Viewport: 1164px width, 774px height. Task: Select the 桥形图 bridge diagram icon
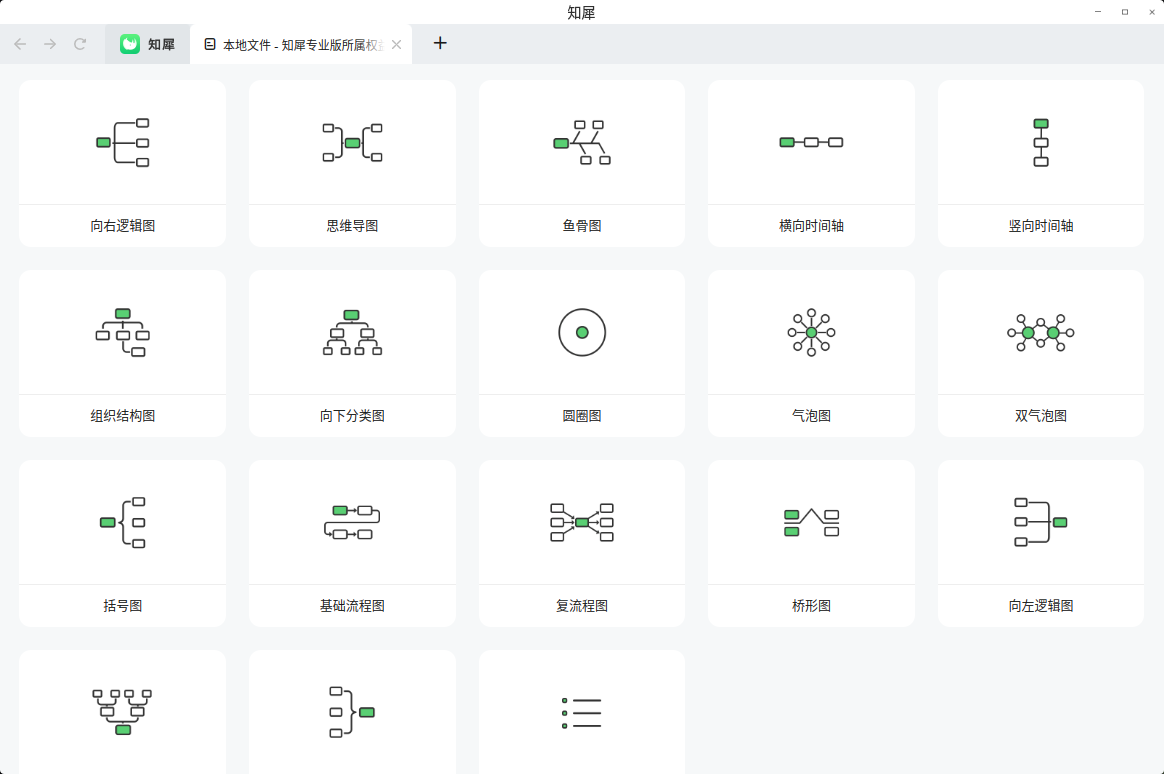tap(811, 522)
